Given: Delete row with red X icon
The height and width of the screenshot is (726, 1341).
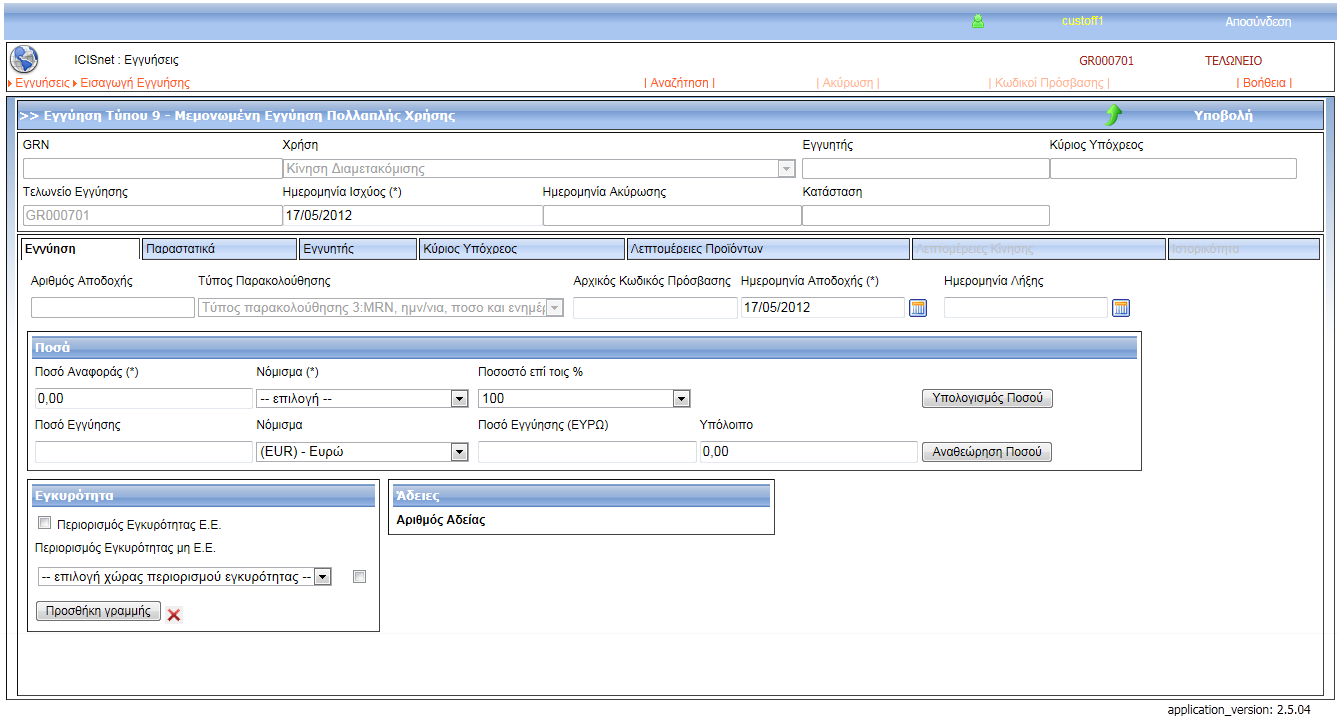Looking at the screenshot, I should click(174, 615).
